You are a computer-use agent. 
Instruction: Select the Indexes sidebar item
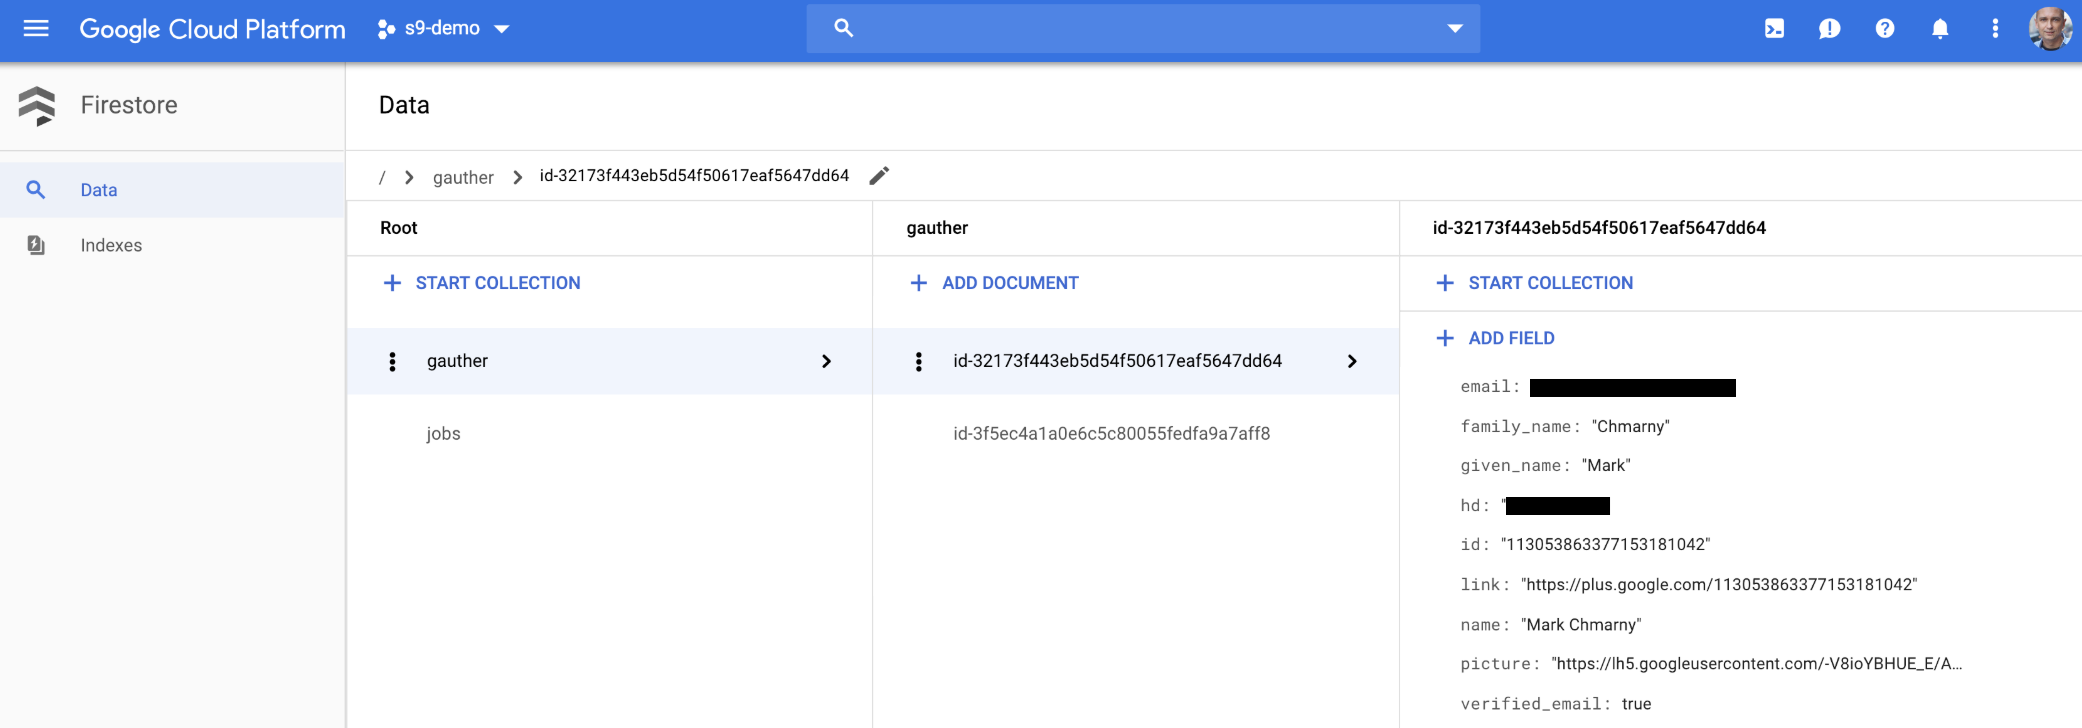(172, 245)
